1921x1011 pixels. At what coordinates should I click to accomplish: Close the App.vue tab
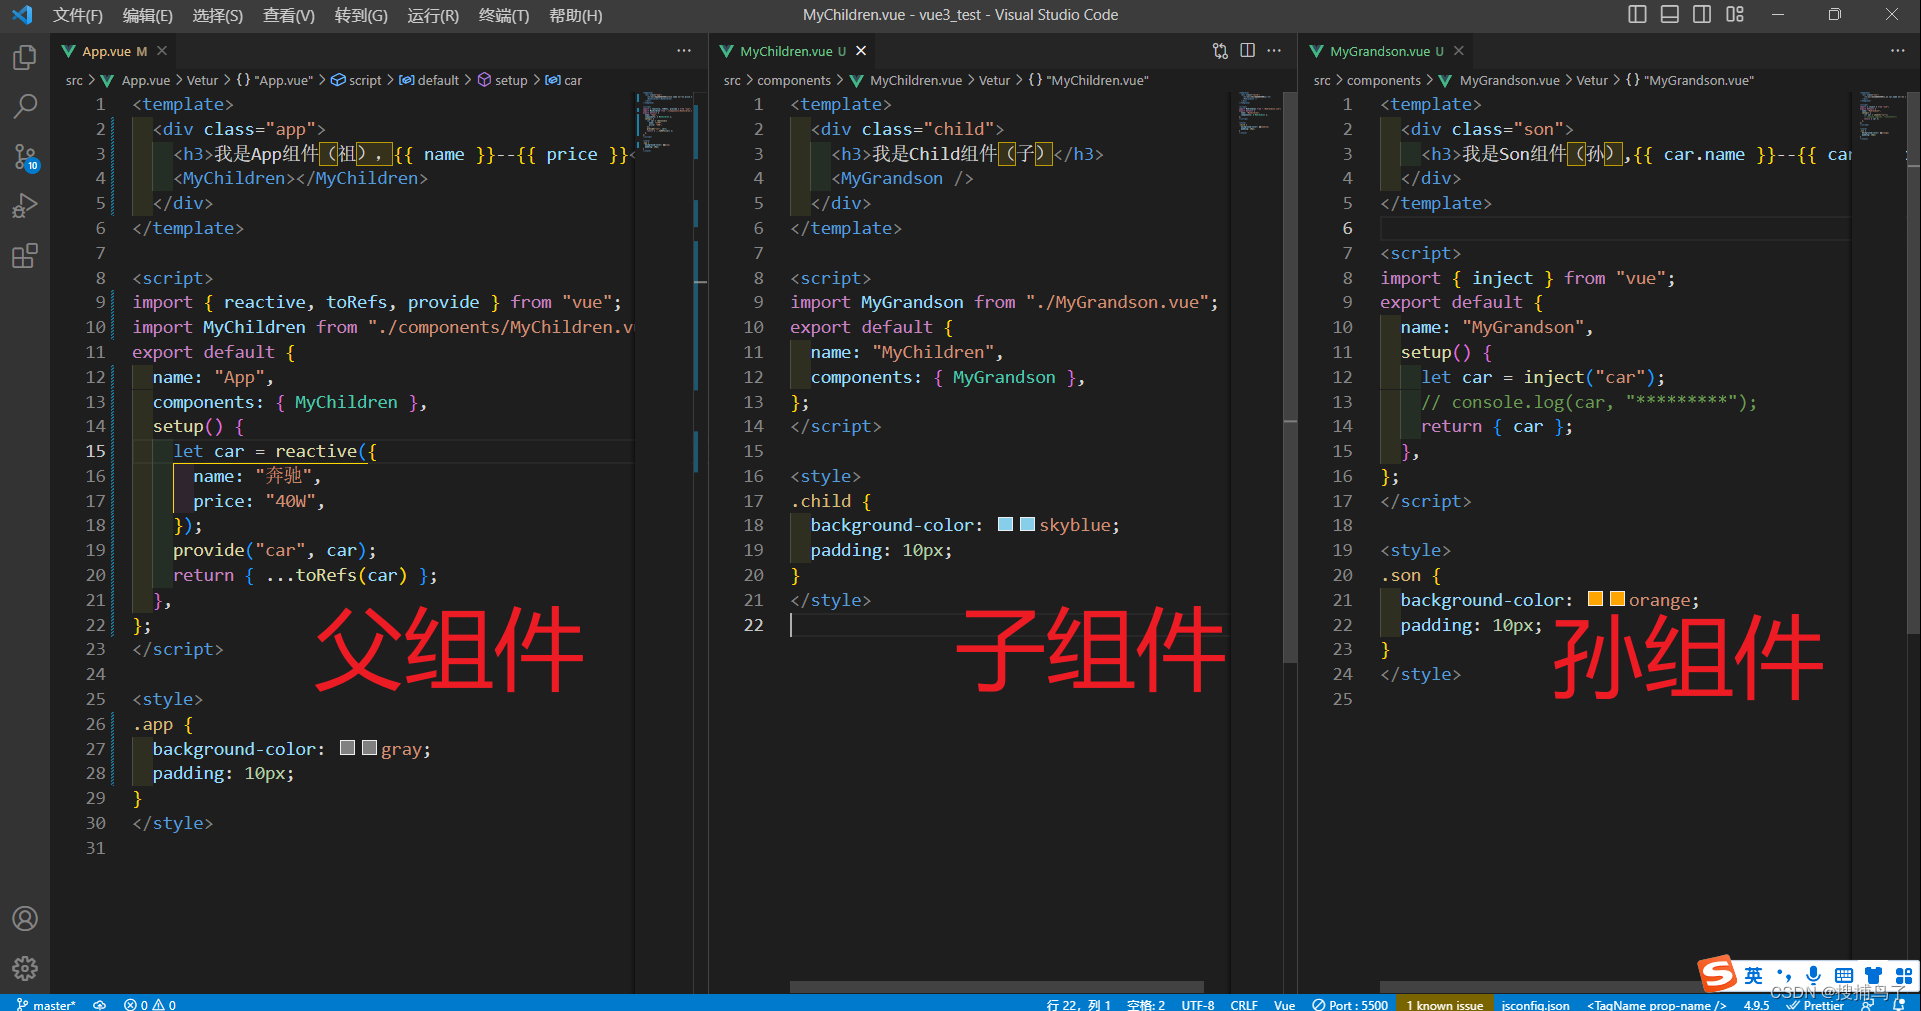click(162, 51)
